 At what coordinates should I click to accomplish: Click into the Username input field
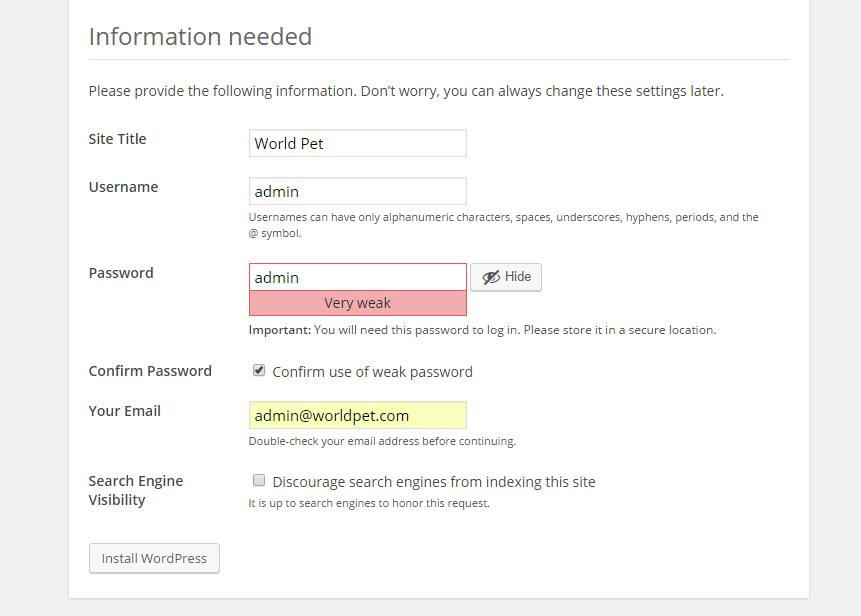pos(357,191)
